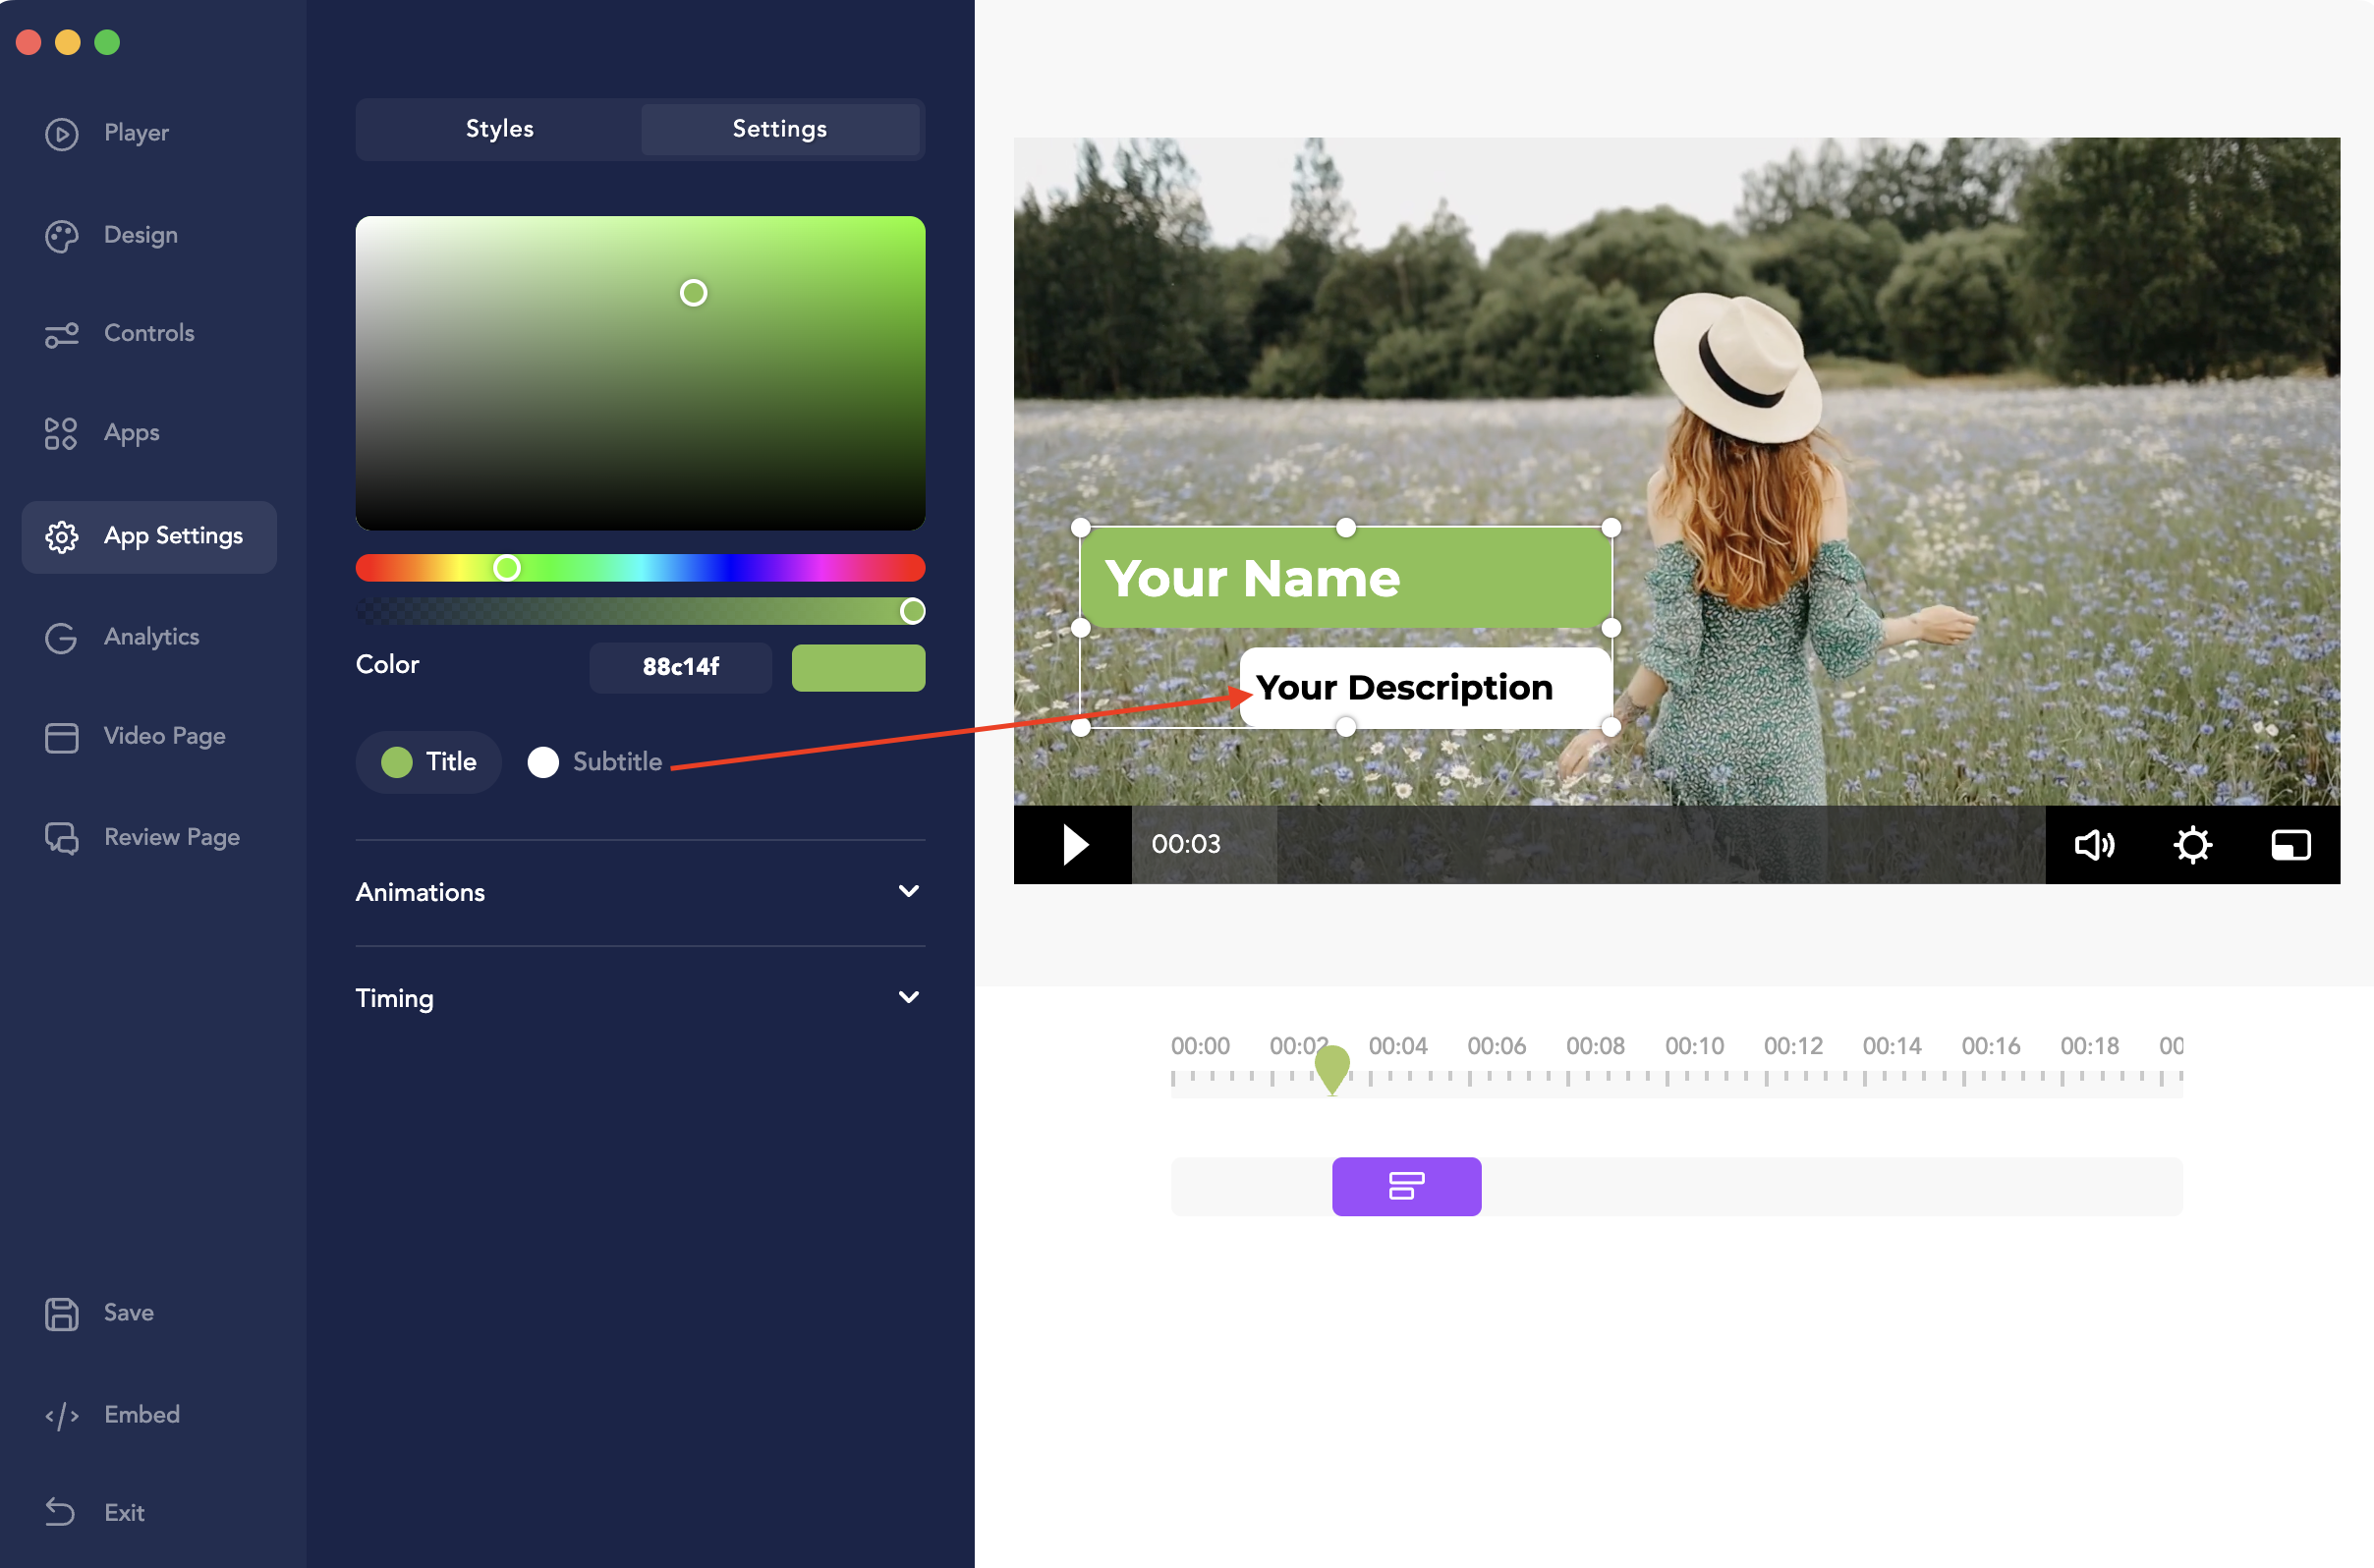Click the Analytics label
This screenshot has height=1568, width=2374.
pos(152,638)
